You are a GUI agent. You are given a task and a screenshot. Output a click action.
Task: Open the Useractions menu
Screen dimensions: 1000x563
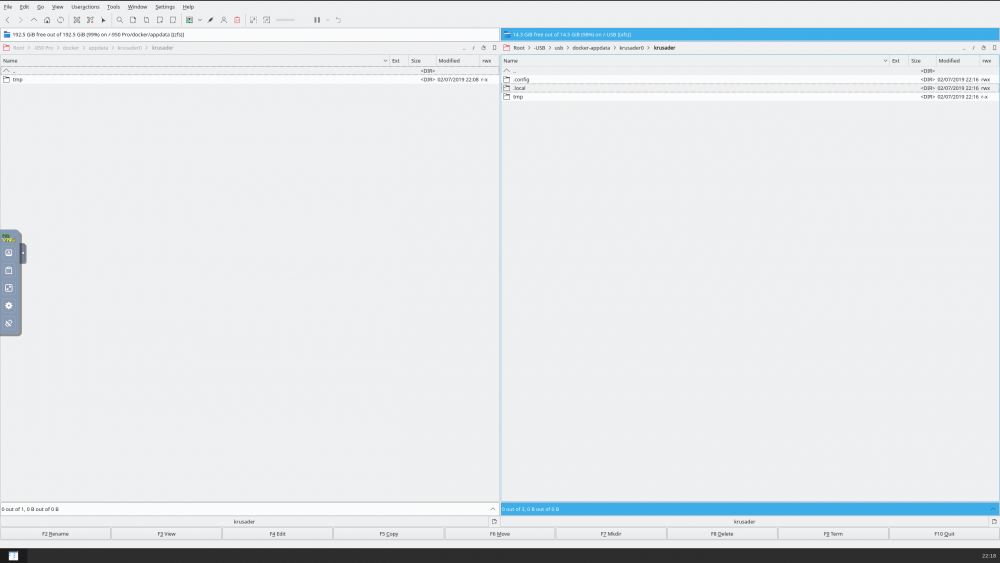coord(85,7)
